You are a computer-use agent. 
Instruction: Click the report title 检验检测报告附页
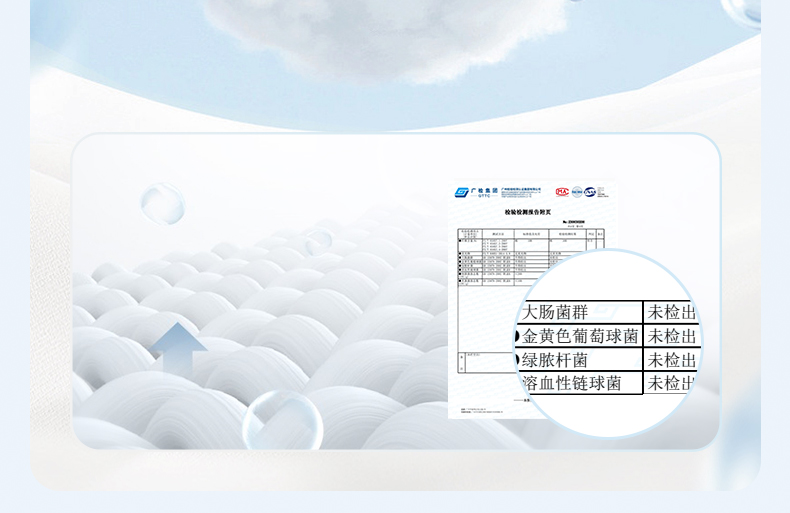tap(527, 212)
